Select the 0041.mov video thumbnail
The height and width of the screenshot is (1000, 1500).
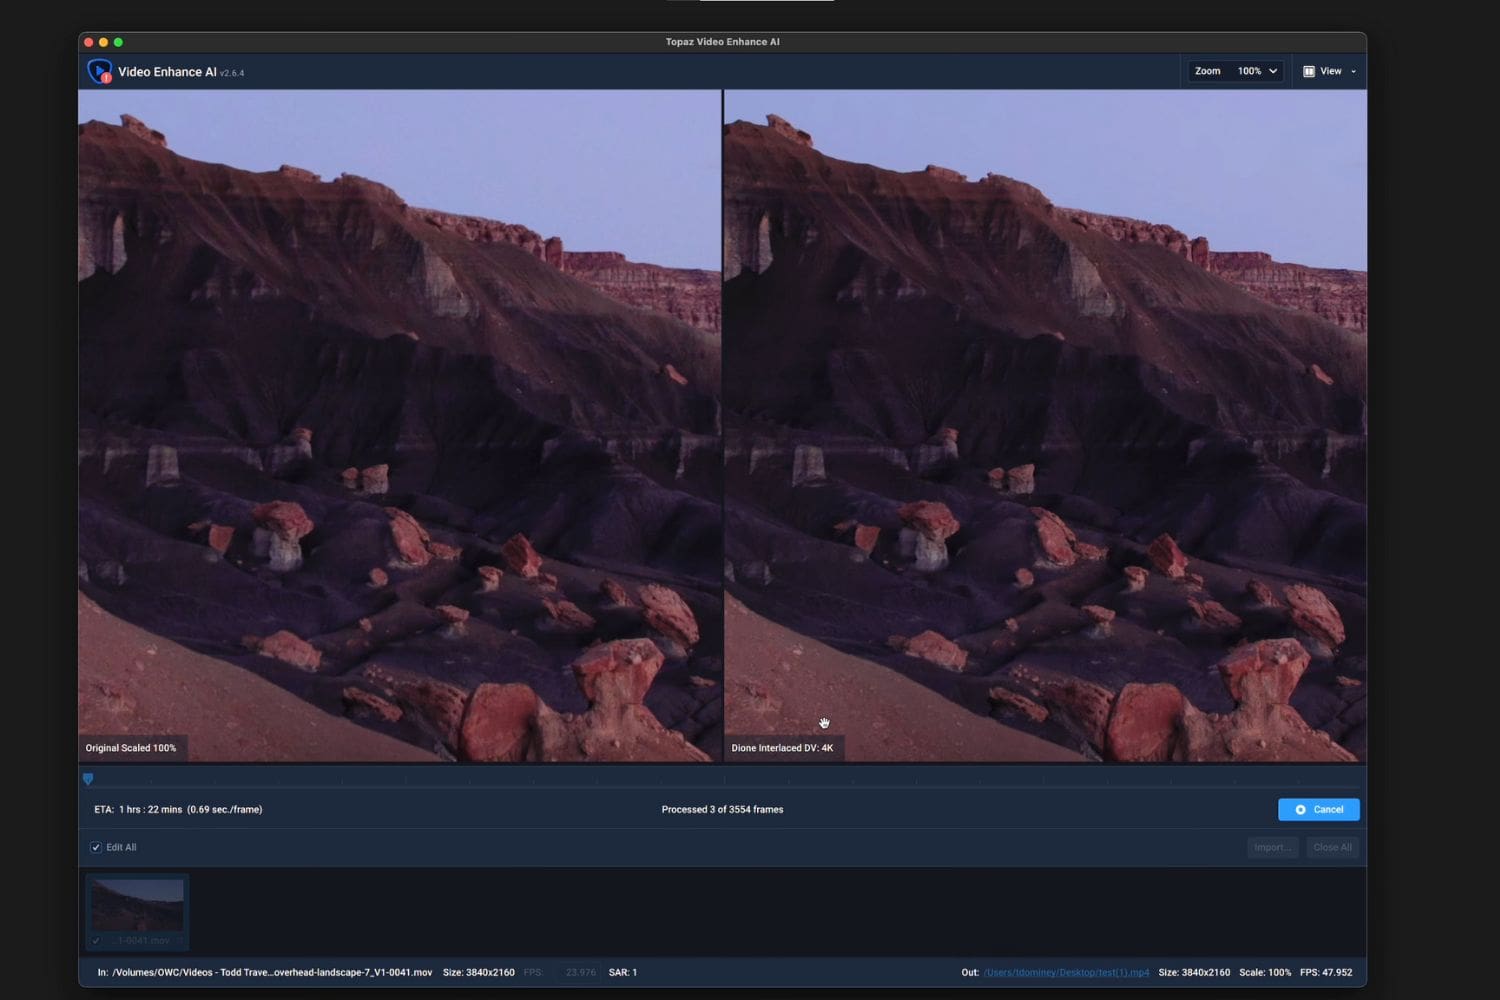[137, 911]
